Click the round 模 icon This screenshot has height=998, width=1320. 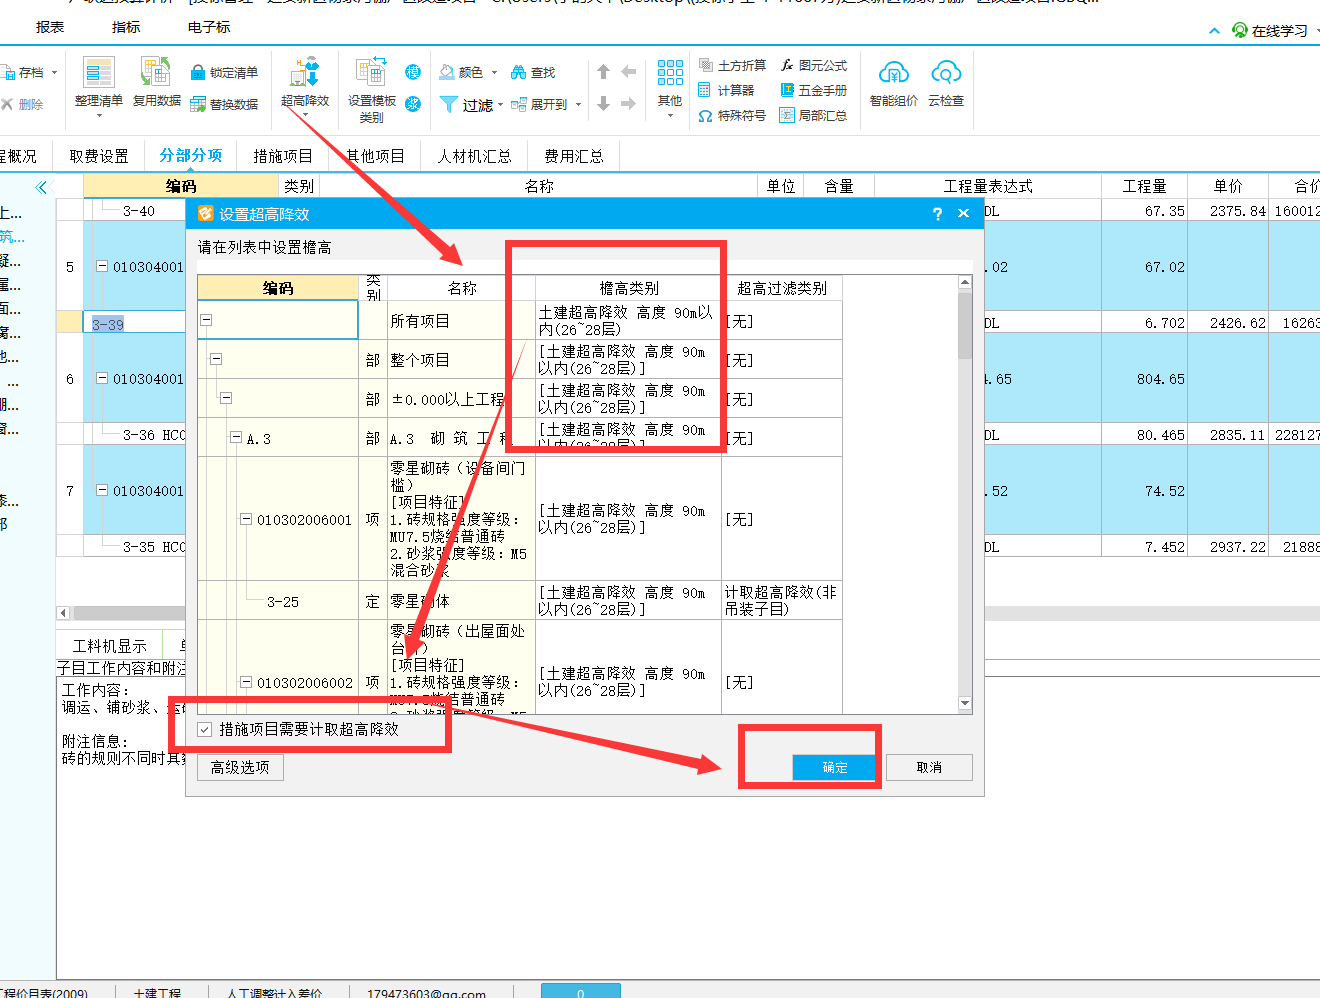coord(413,72)
